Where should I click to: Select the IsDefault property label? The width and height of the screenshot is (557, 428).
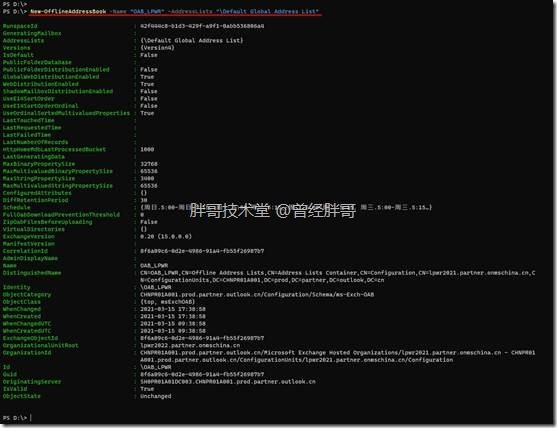[x=18, y=55]
